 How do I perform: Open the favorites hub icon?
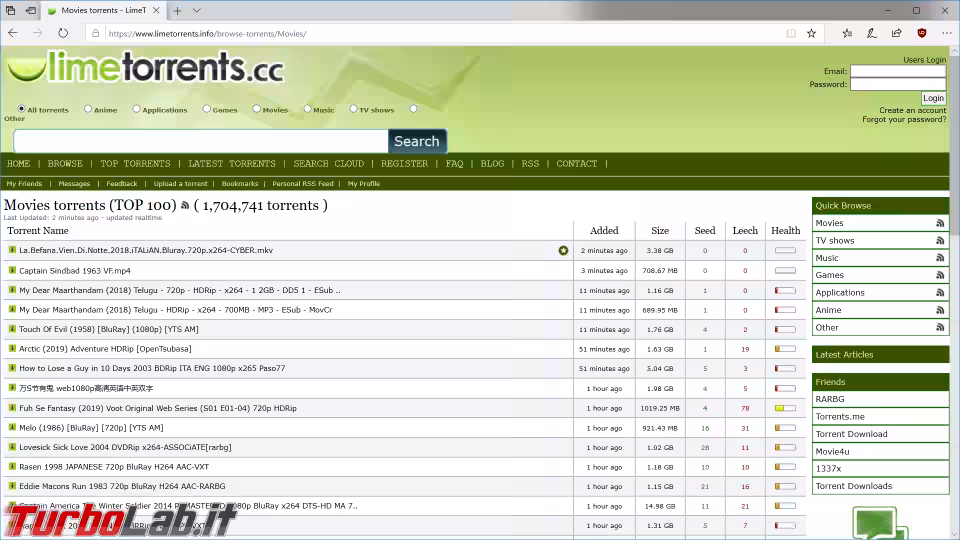[x=847, y=33]
